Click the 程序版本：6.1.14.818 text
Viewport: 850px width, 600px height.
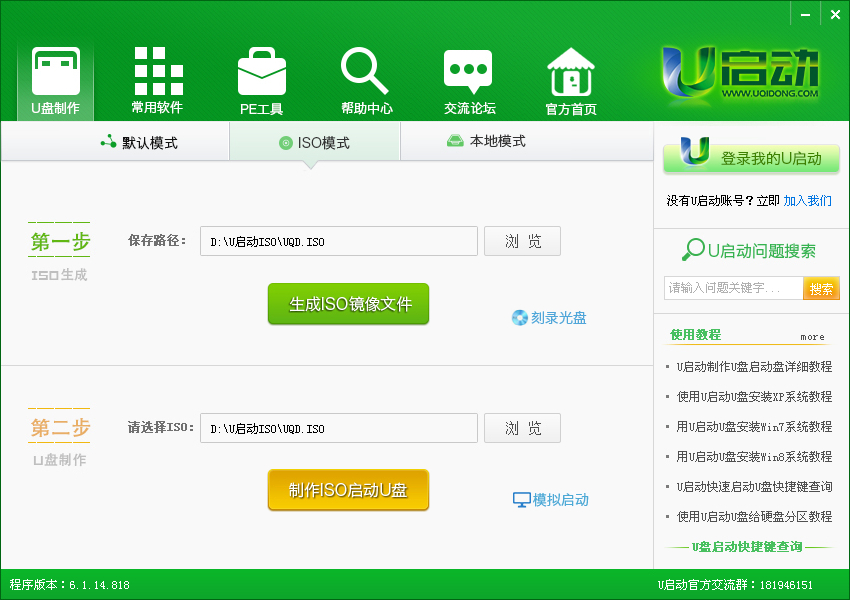click(69, 585)
